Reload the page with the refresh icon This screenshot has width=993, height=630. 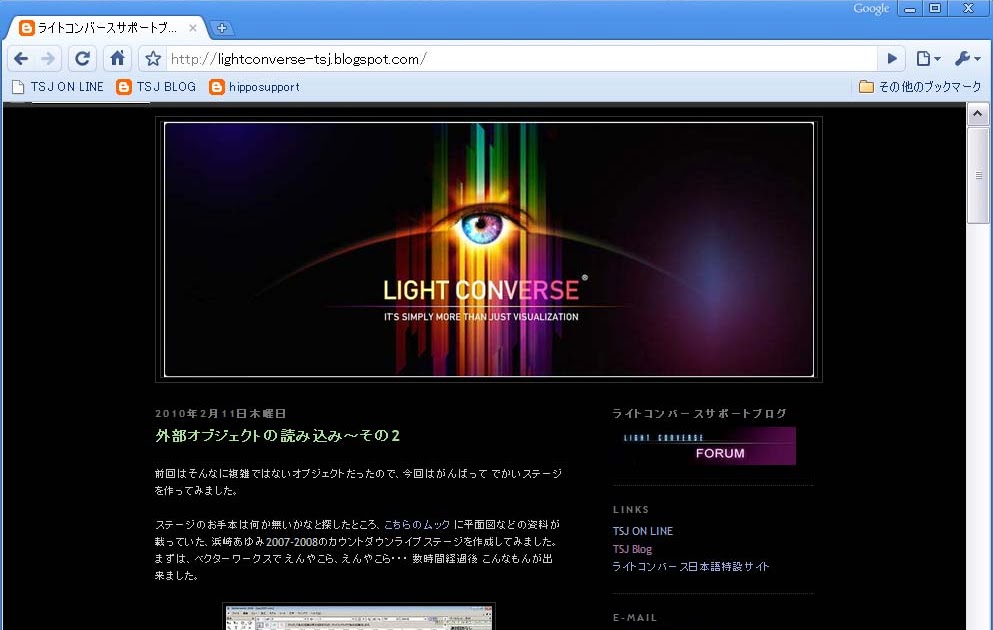tap(82, 59)
